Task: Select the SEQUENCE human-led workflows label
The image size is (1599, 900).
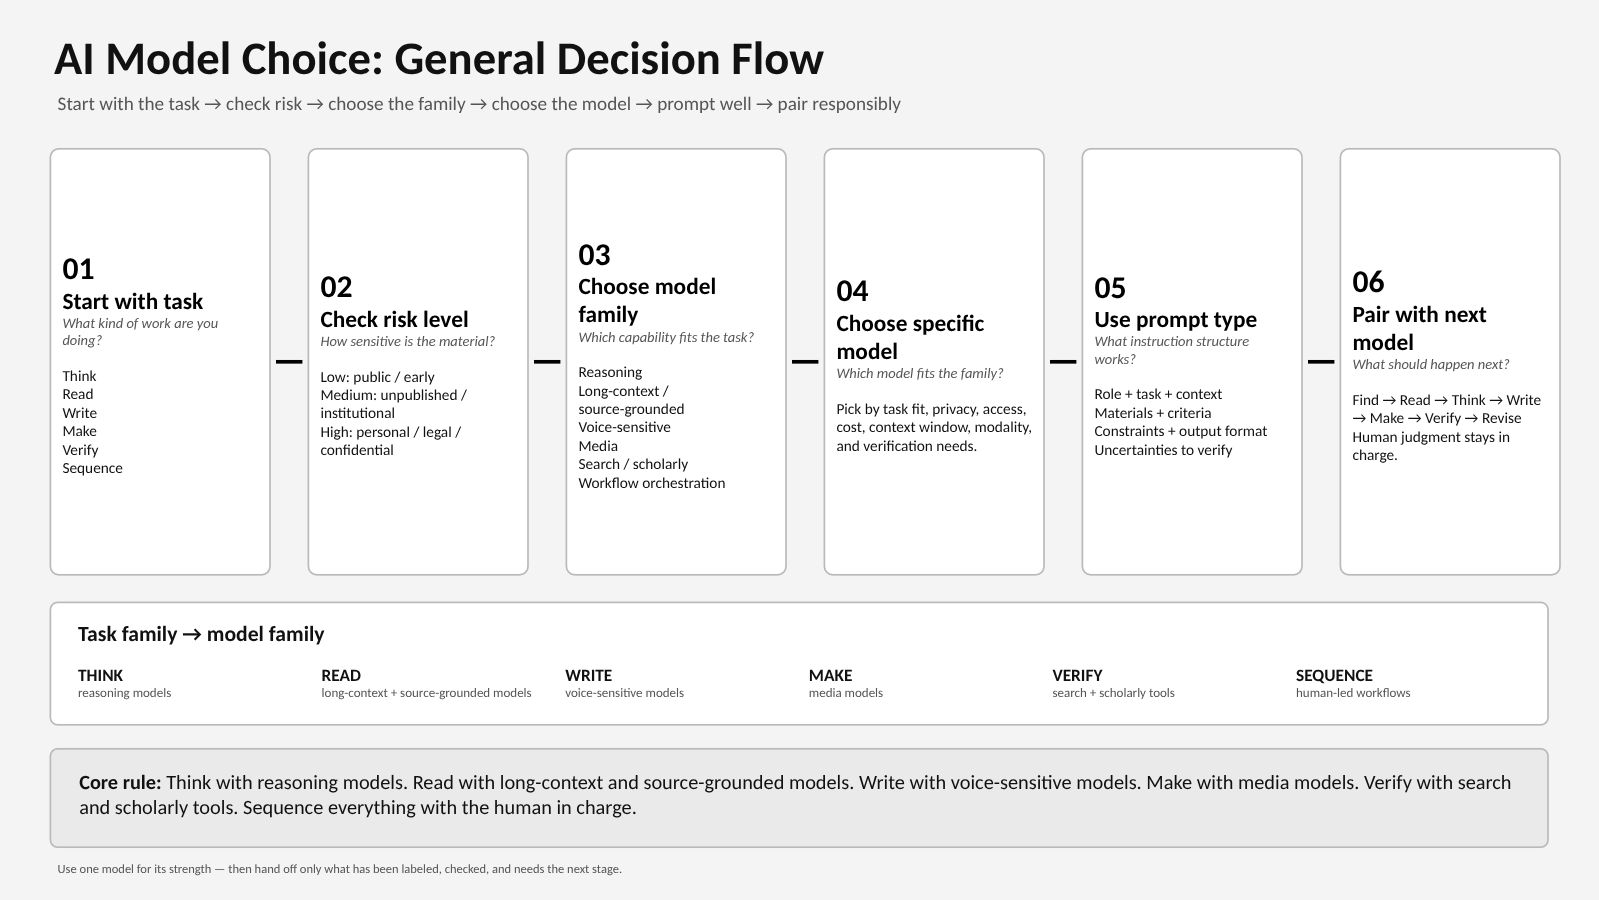Action: pos(1353,683)
